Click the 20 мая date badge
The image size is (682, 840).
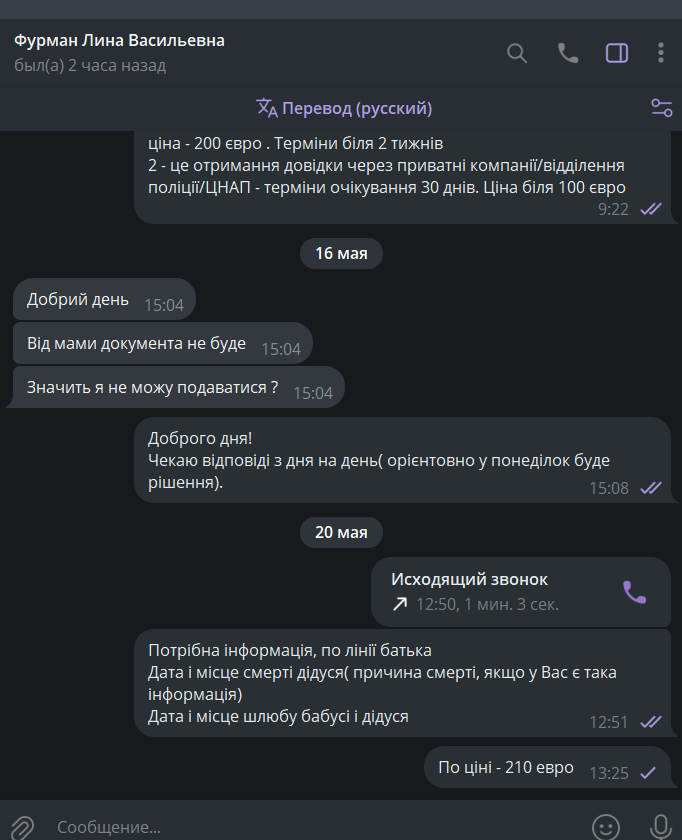tap(341, 532)
